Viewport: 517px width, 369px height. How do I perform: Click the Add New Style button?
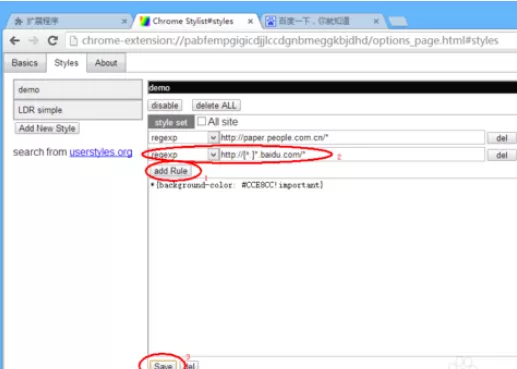pos(47,128)
